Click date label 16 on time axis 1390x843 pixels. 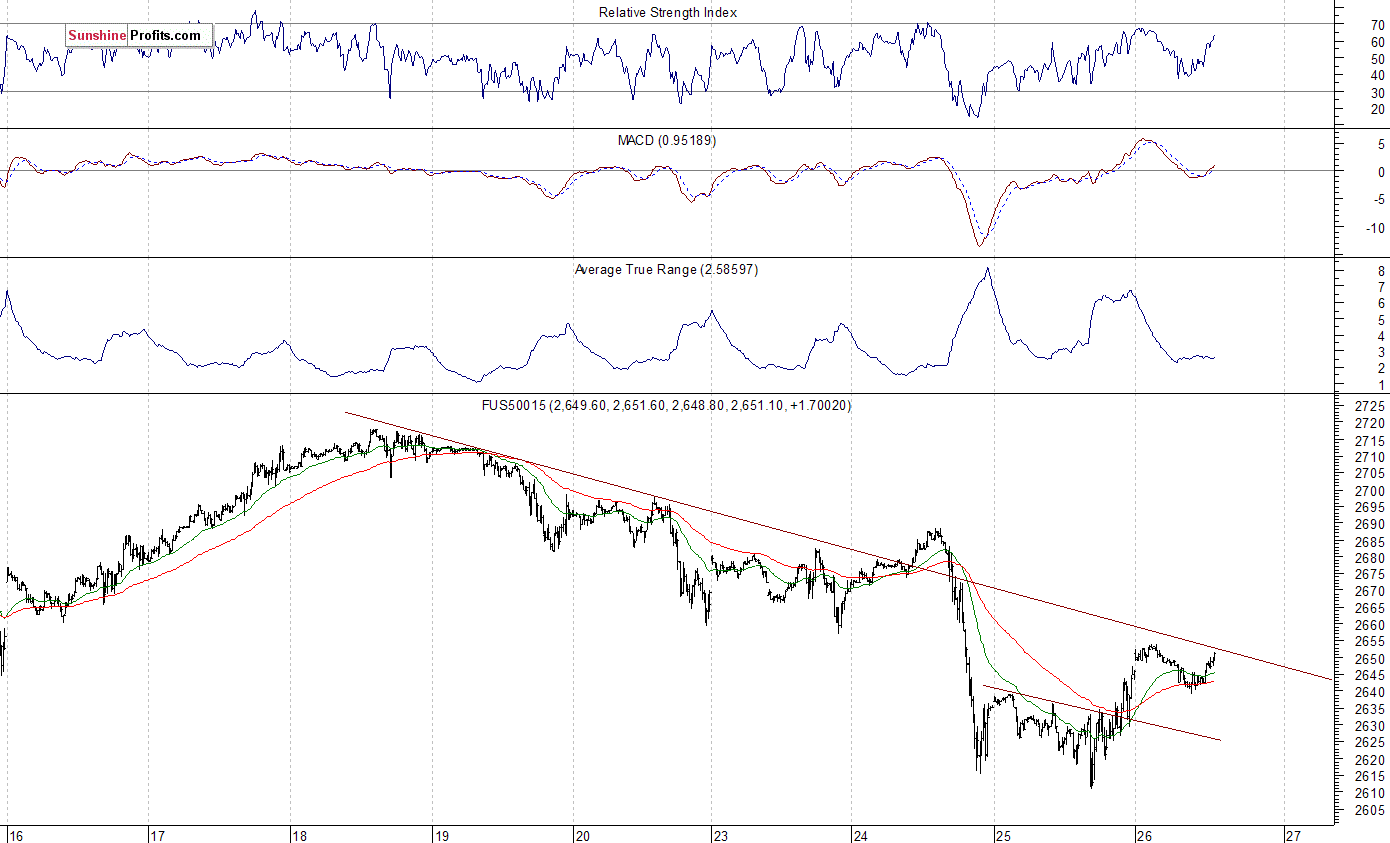[x=16, y=834]
